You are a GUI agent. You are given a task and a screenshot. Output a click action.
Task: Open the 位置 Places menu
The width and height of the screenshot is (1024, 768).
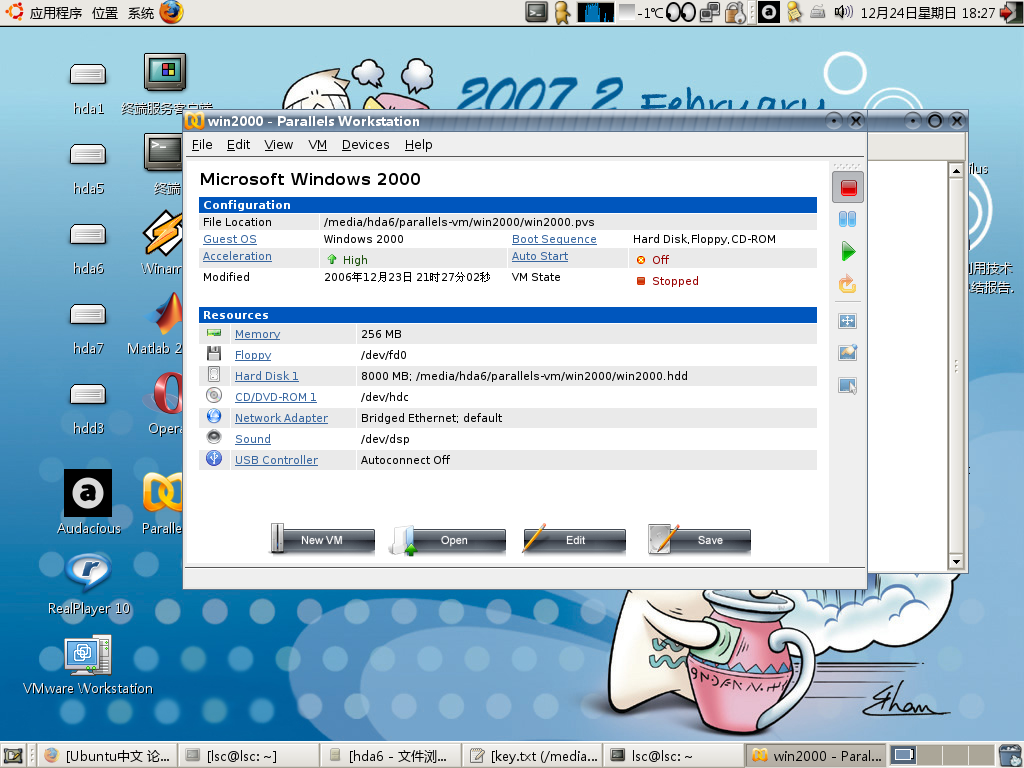coord(104,12)
